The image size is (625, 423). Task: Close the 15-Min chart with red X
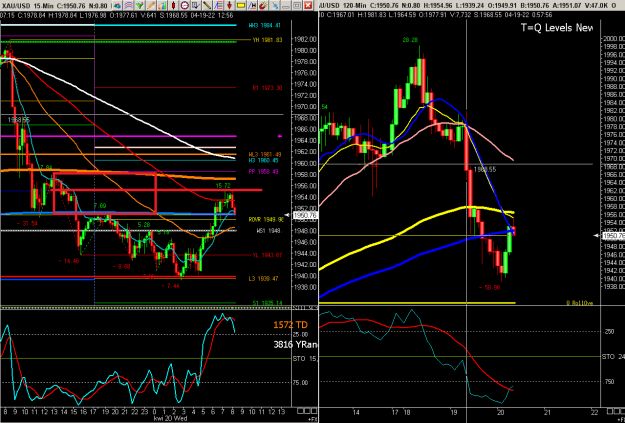(308, 6)
